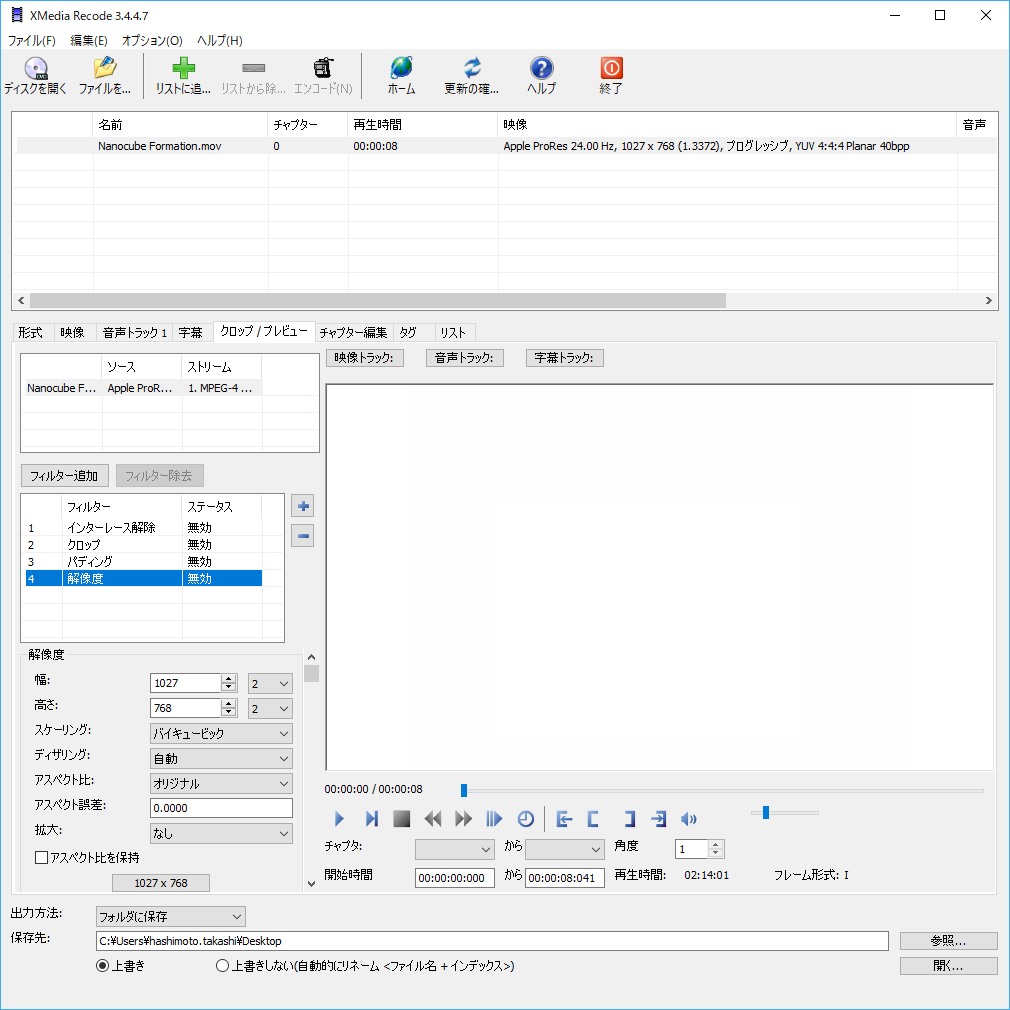This screenshot has height=1010, width=1010.
Task: Click the red Exit (終了) icon
Action: (611, 68)
